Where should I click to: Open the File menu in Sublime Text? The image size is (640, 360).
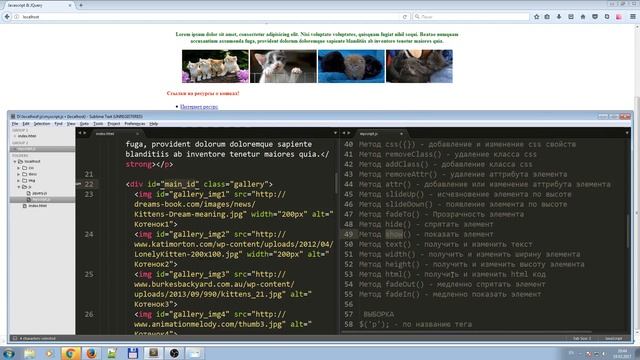click(x=15, y=124)
